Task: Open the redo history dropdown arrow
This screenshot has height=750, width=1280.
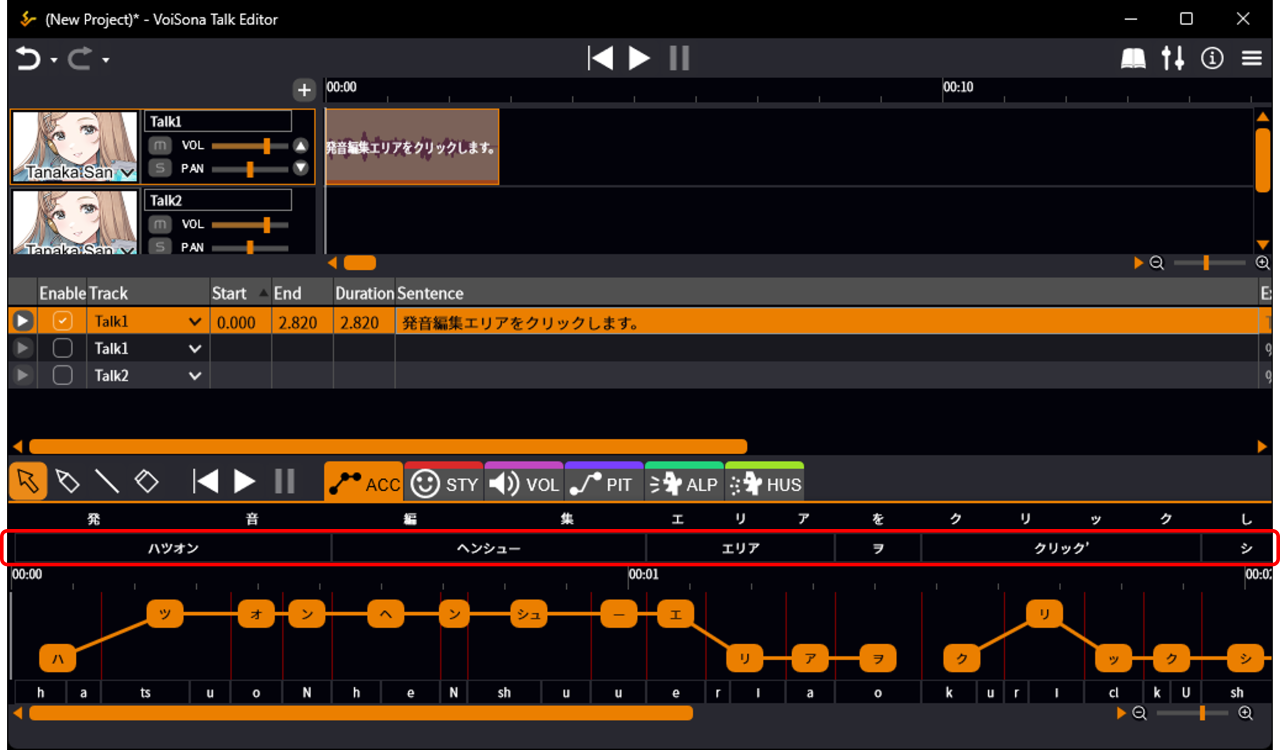Action: [x=105, y=60]
